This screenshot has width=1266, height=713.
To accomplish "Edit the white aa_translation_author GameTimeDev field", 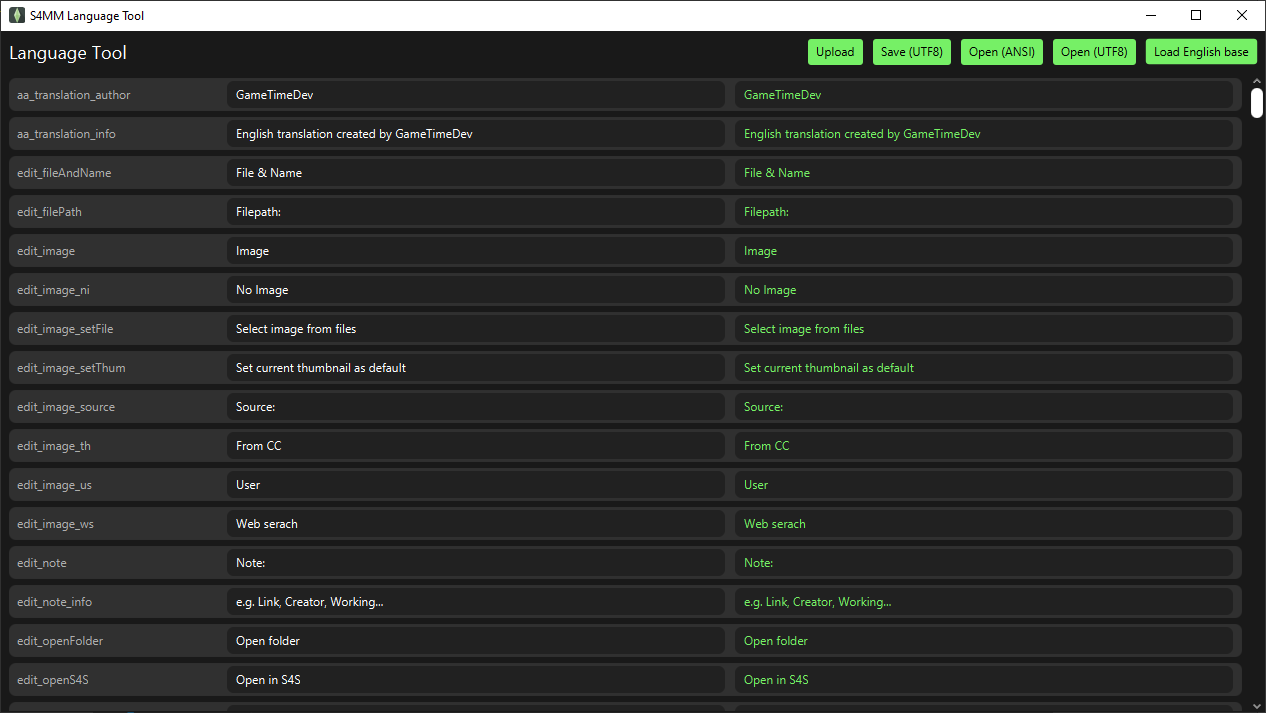I will tap(475, 95).
